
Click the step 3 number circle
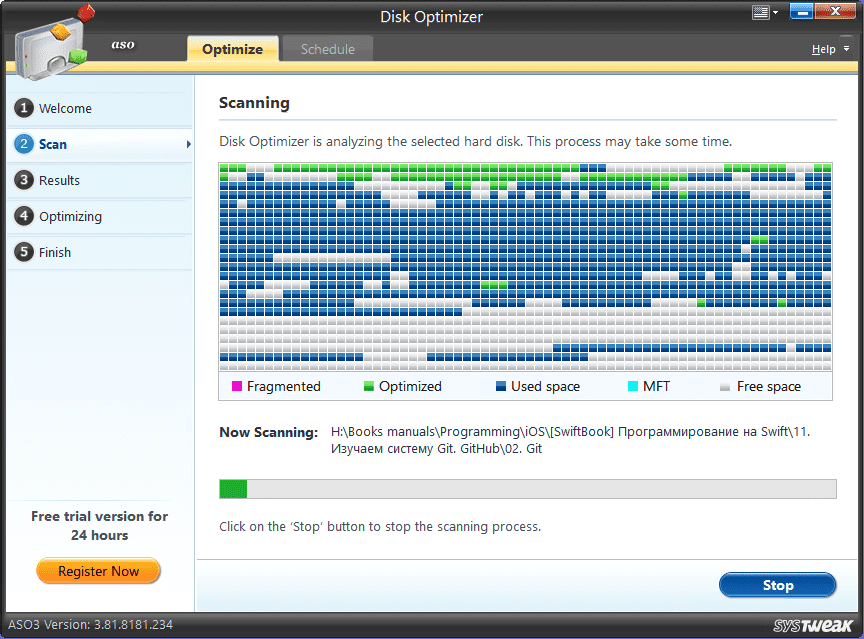[24, 180]
